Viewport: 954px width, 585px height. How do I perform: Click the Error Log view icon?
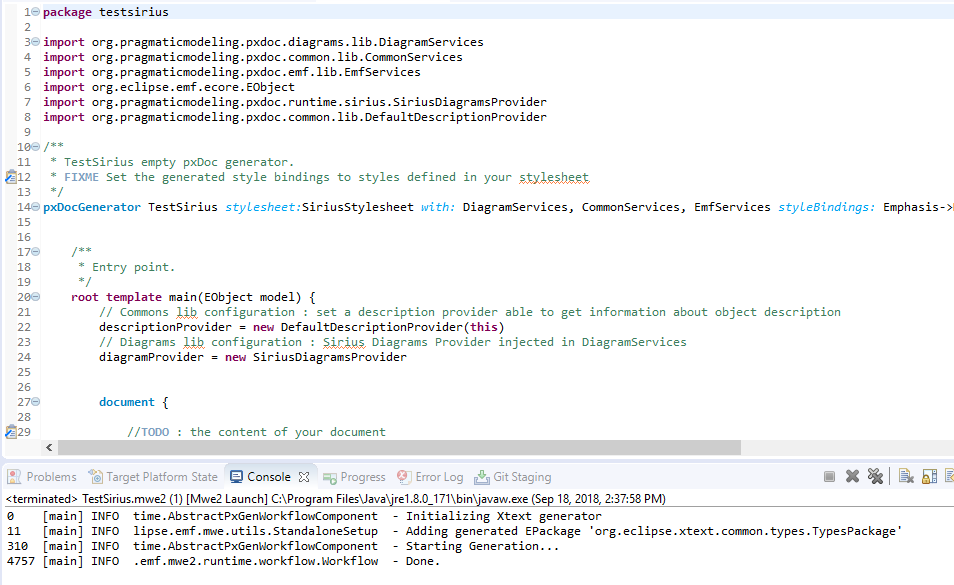pos(404,477)
